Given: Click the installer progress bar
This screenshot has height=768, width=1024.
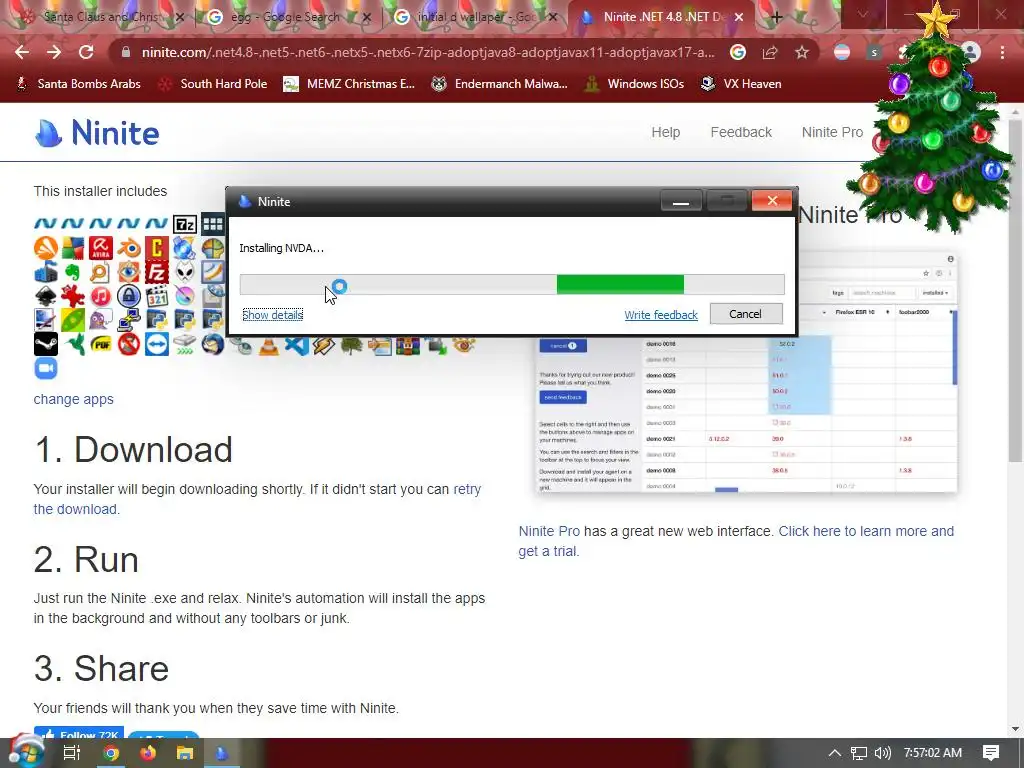Looking at the screenshot, I should (x=512, y=285).
